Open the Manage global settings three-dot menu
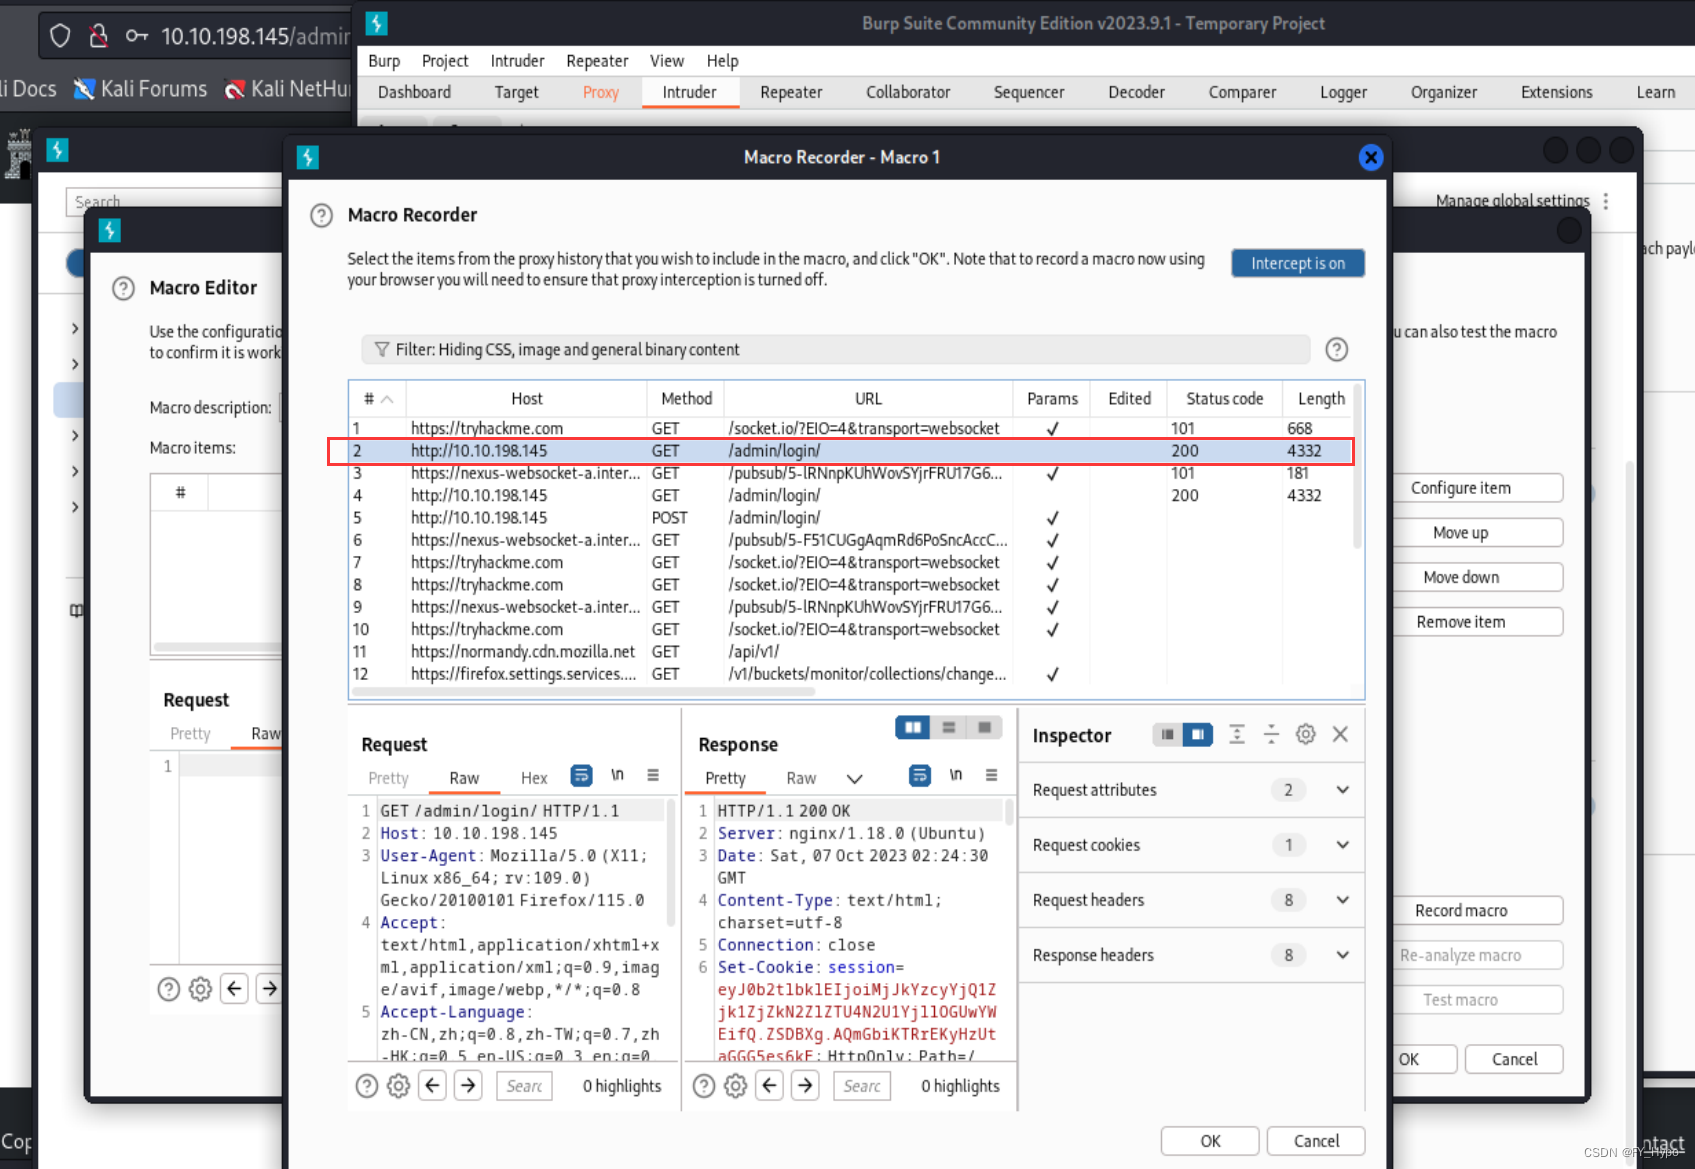1695x1169 pixels. [x=1606, y=201]
